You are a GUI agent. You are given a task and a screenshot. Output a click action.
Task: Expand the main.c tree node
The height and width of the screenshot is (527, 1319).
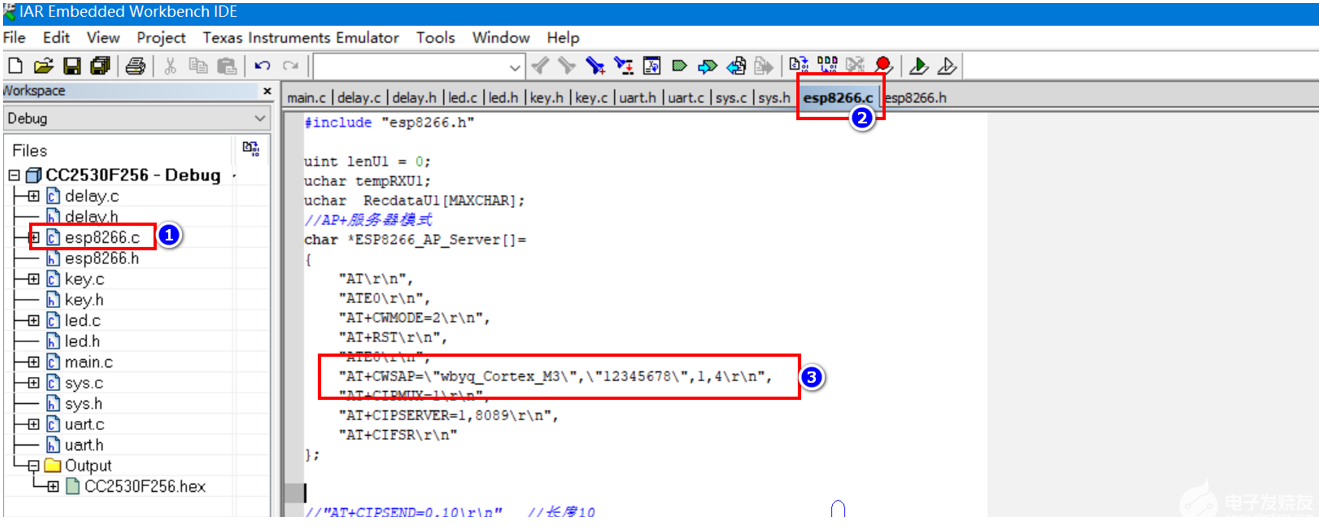point(33,362)
